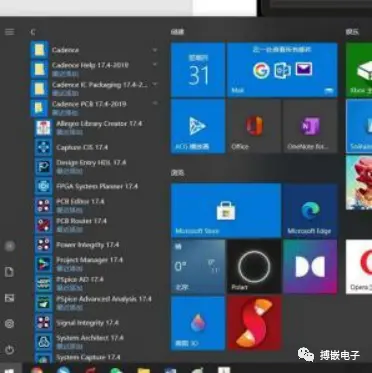Open the Dolby tile

(x=310, y=267)
